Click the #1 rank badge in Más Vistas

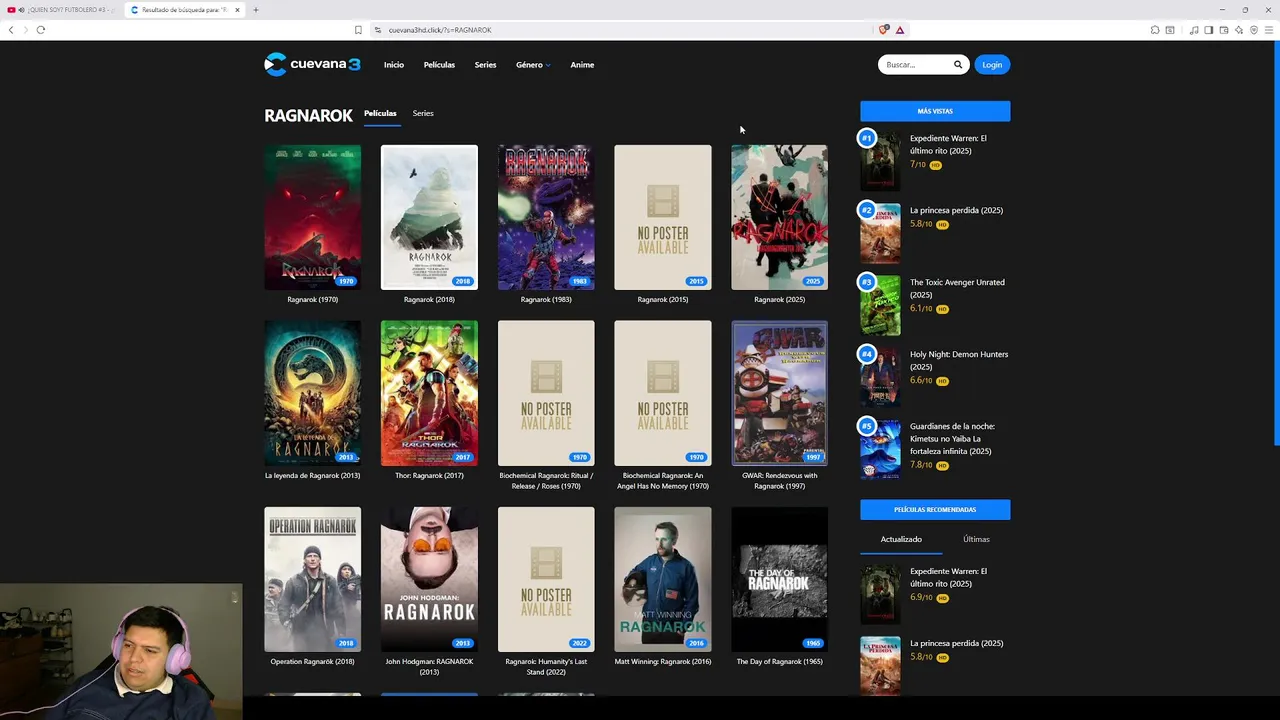coord(867,138)
